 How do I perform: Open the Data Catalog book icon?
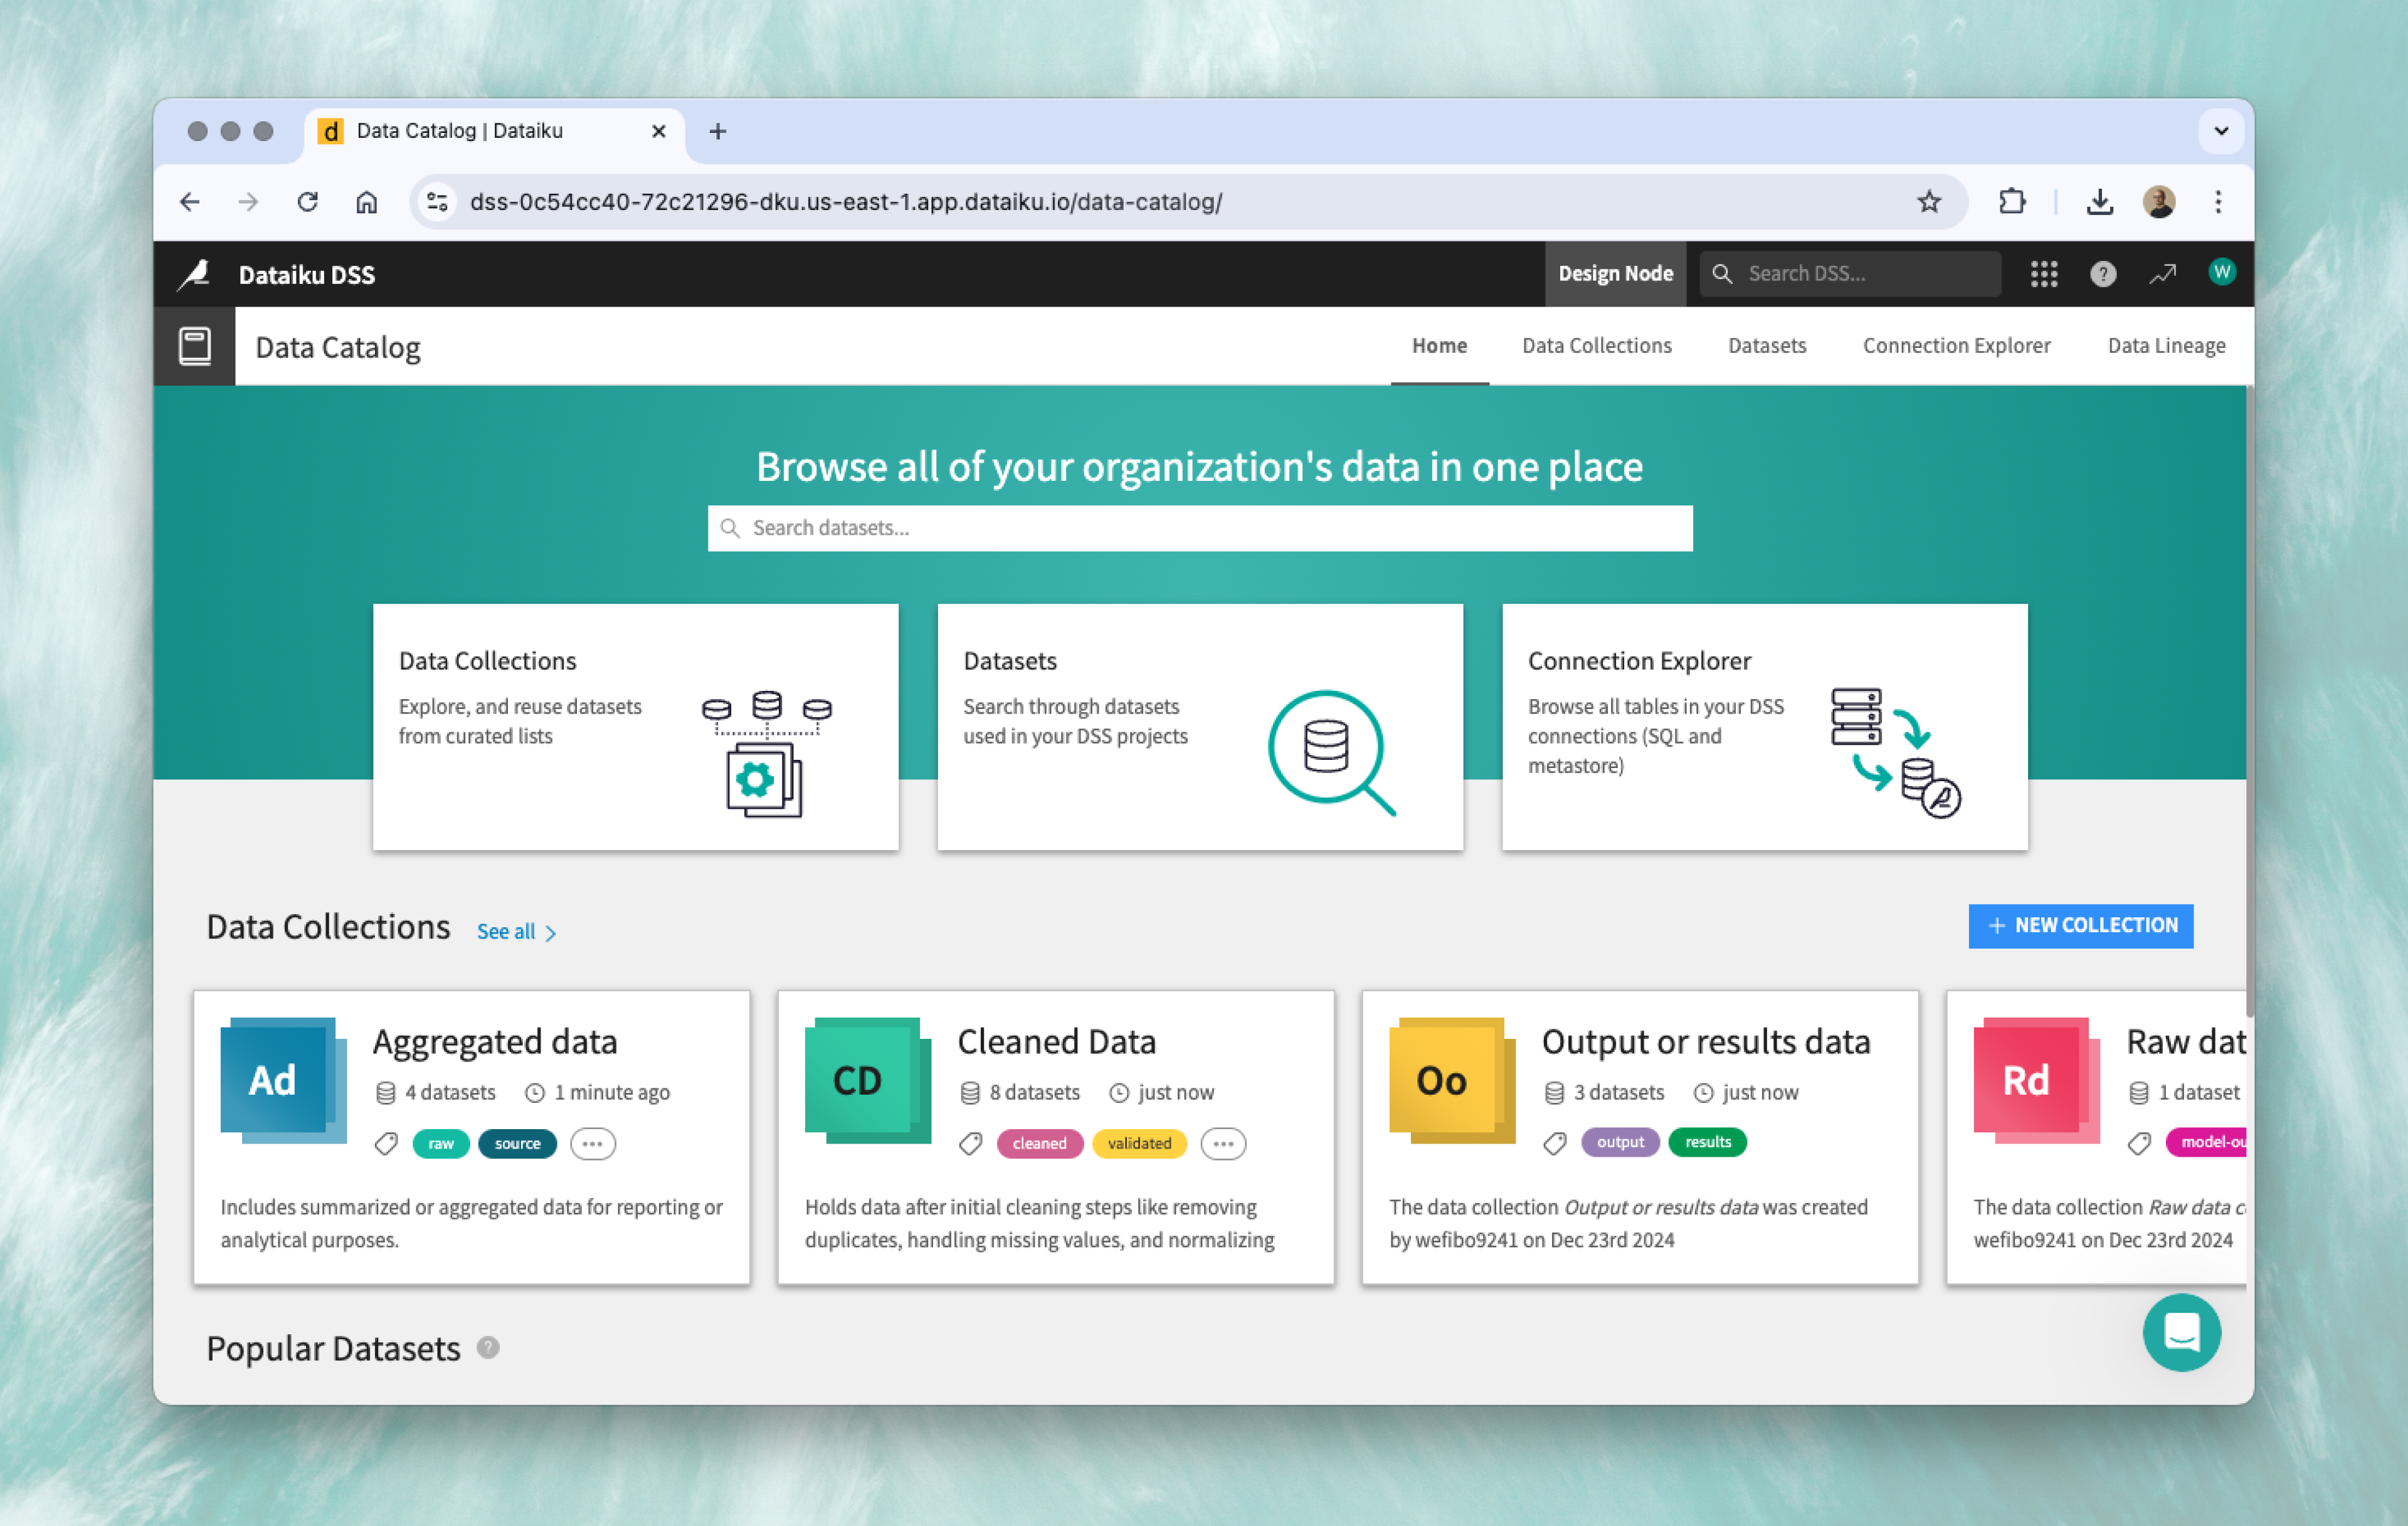point(195,347)
